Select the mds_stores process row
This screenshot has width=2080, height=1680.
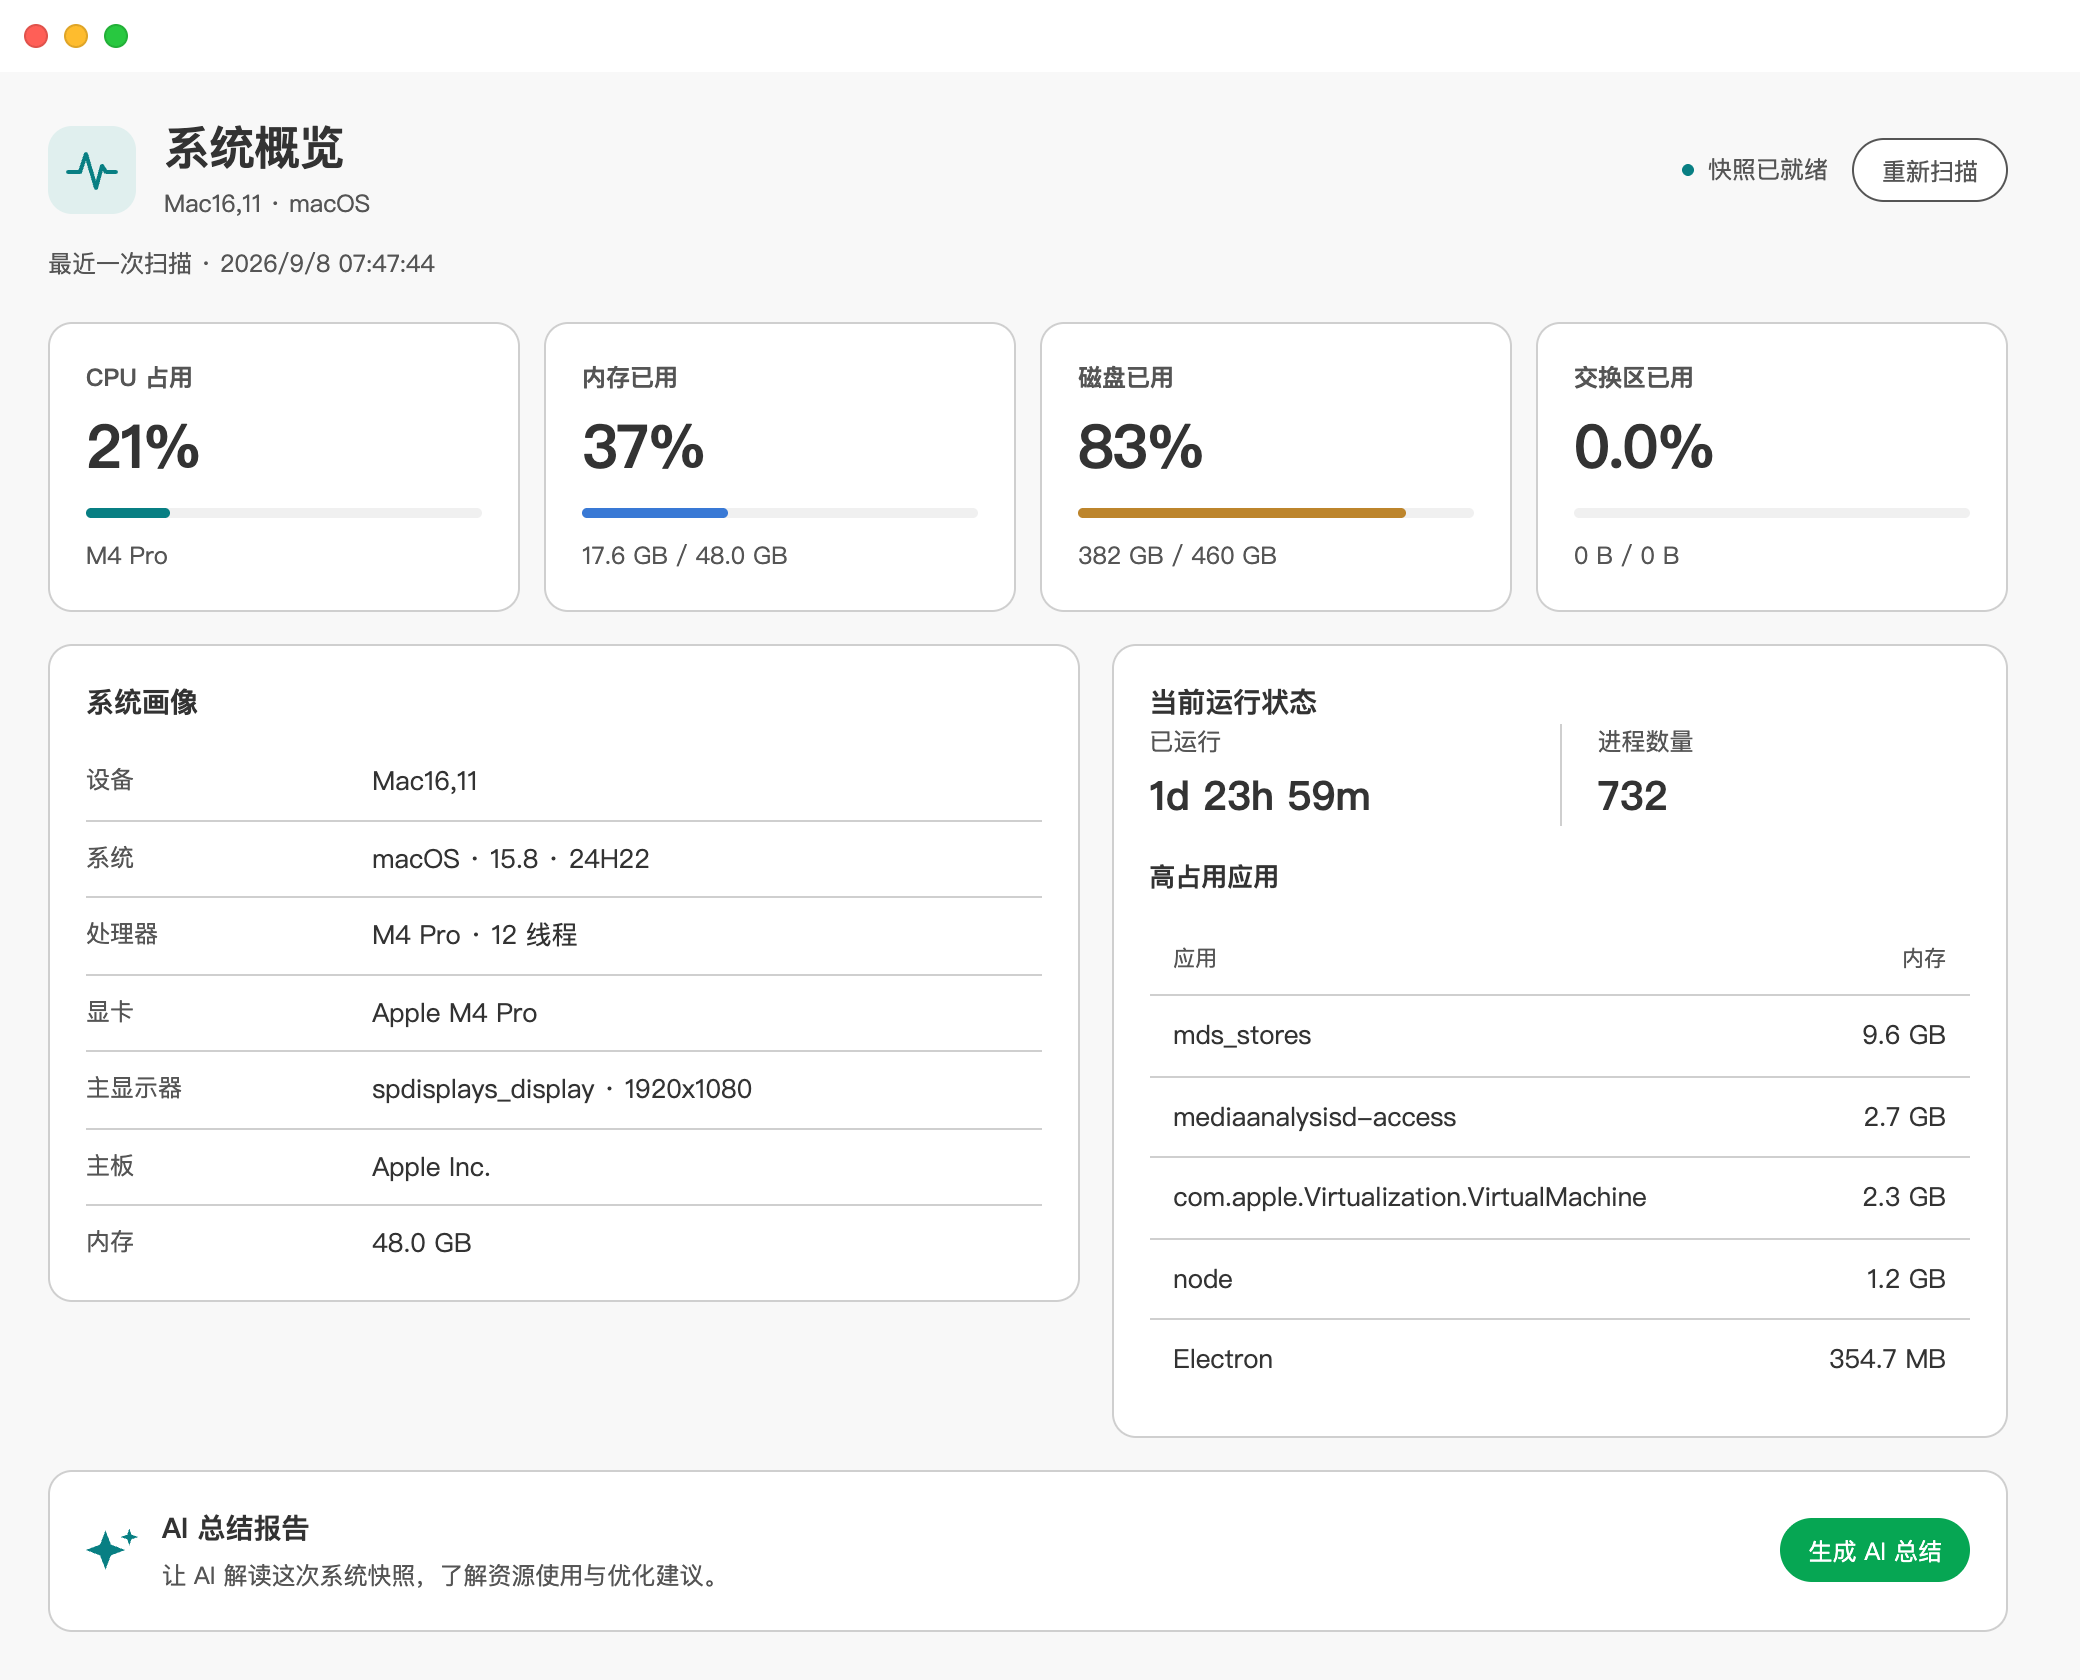1559,1035
